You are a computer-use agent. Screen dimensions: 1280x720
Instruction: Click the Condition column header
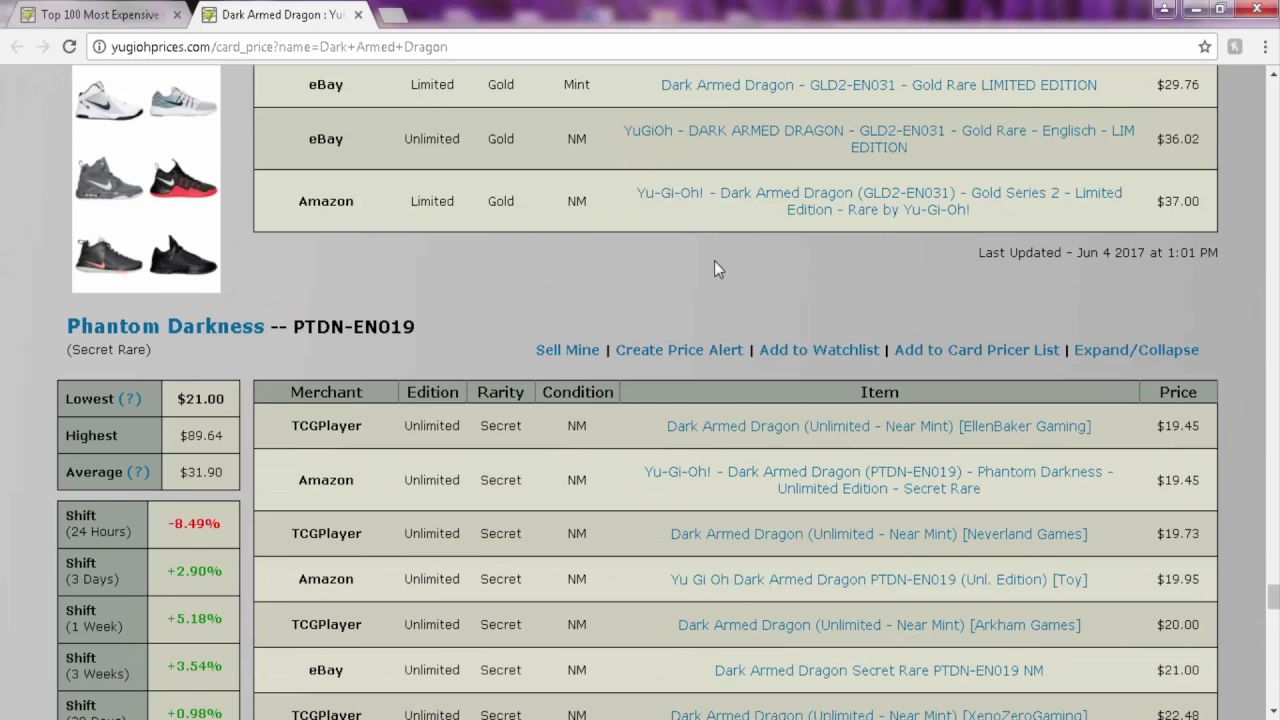tap(577, 392)
